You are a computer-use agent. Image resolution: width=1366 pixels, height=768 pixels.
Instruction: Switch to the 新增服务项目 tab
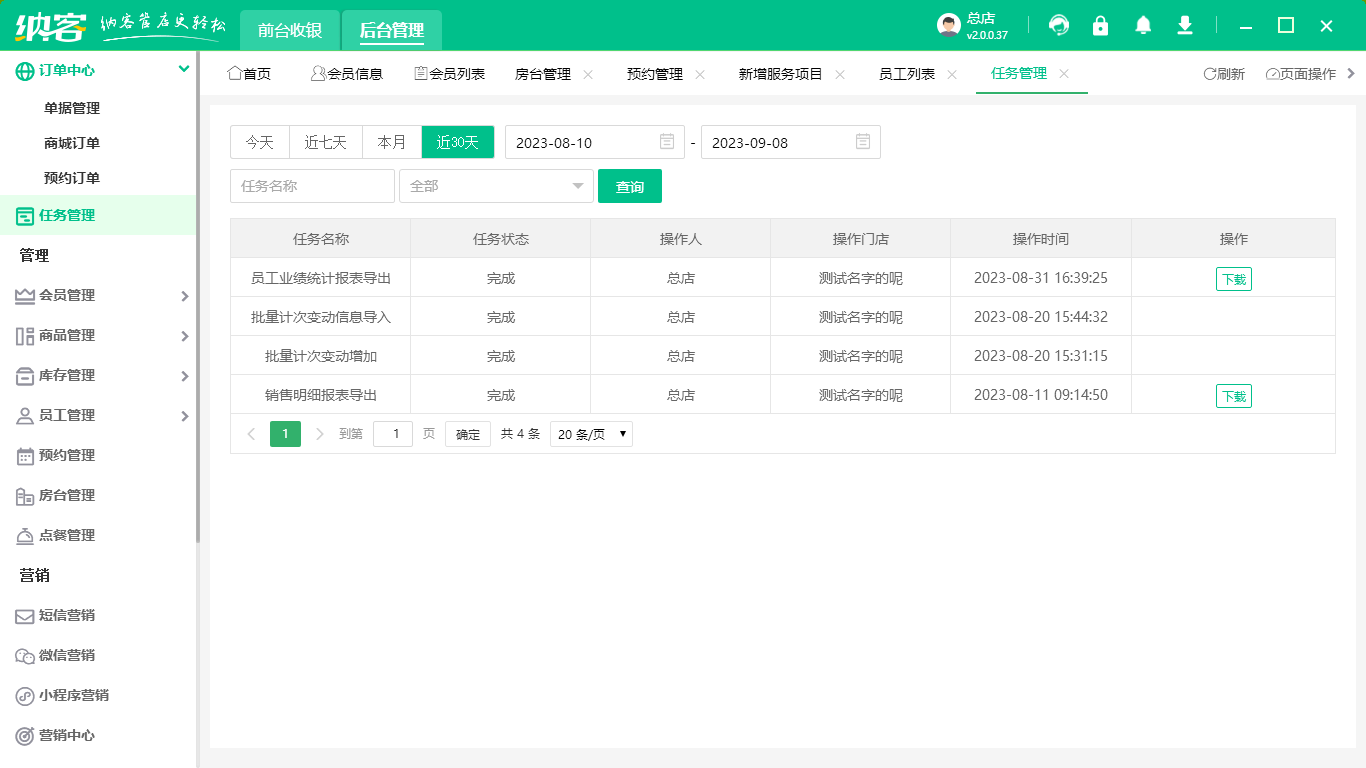coord(780,74)
